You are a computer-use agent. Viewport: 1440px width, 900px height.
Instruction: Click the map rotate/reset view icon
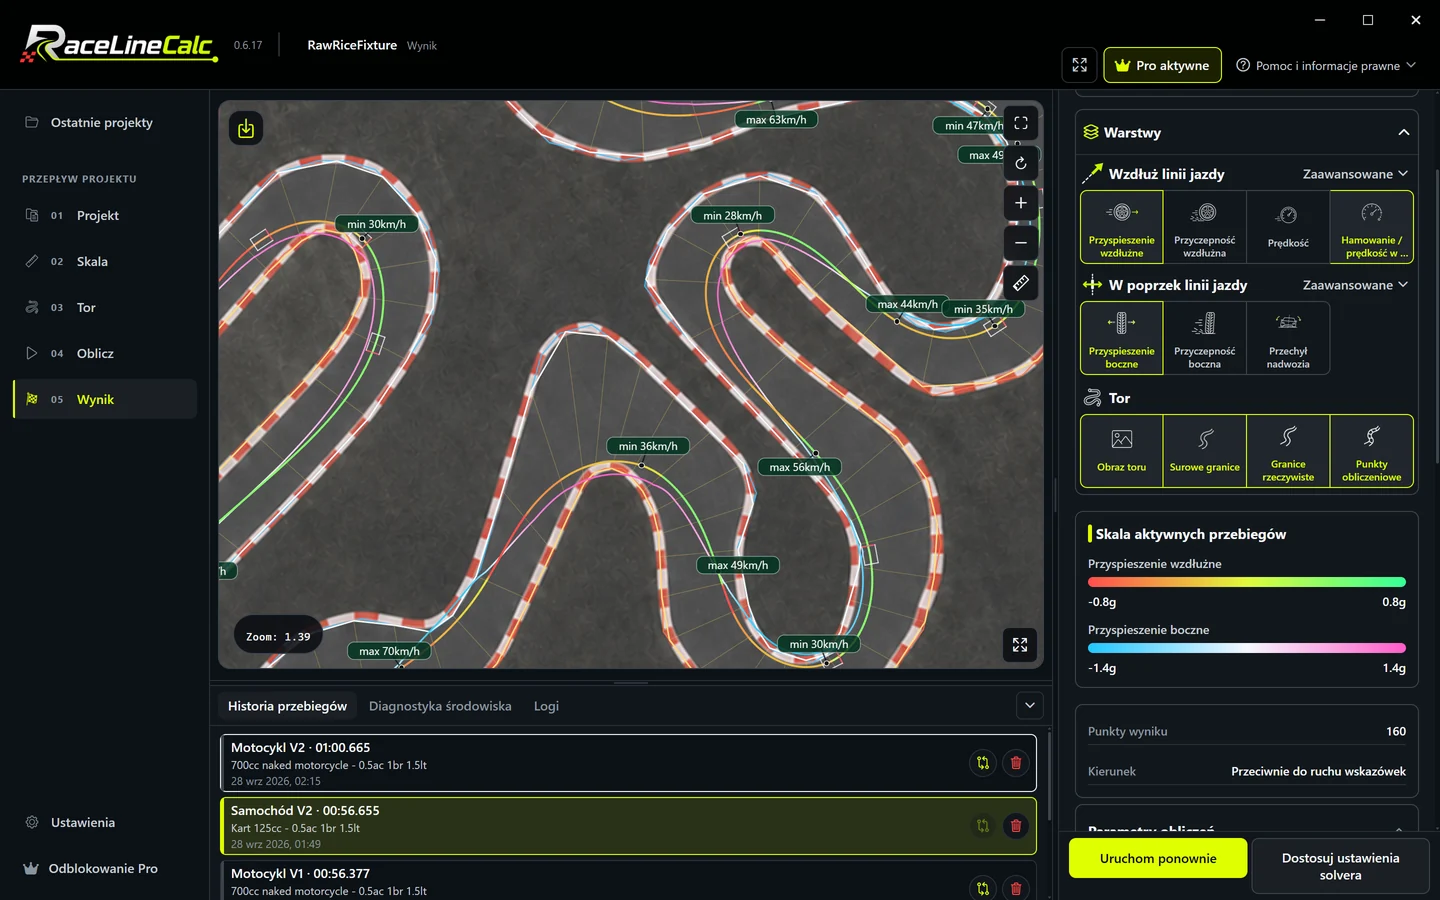pos(1020,163)
